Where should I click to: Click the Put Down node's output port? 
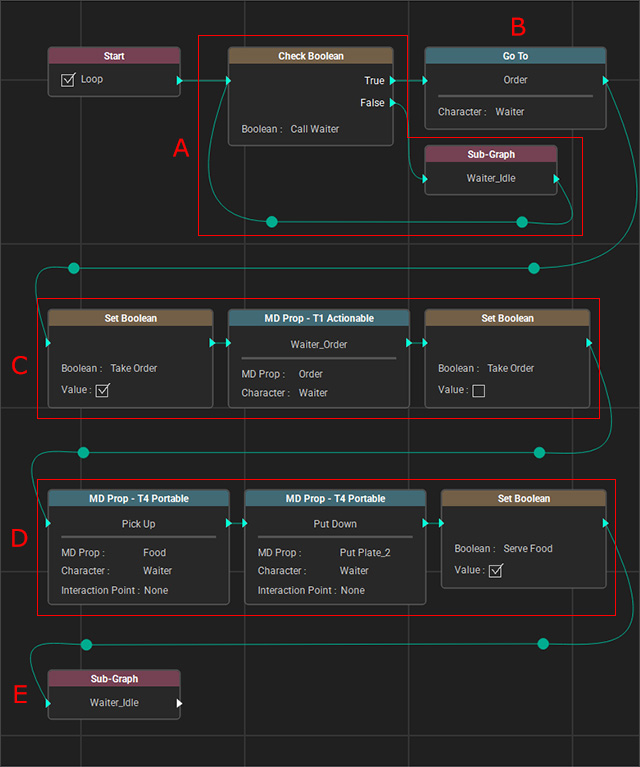[x=425, y=523]
